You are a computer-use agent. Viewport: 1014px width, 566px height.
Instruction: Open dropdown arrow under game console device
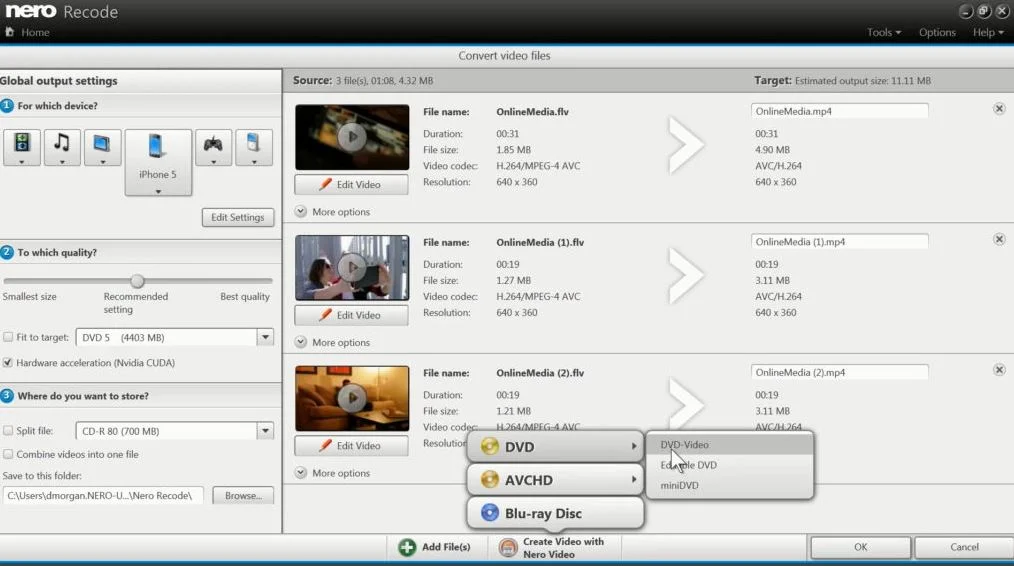[x=213, y=162]
